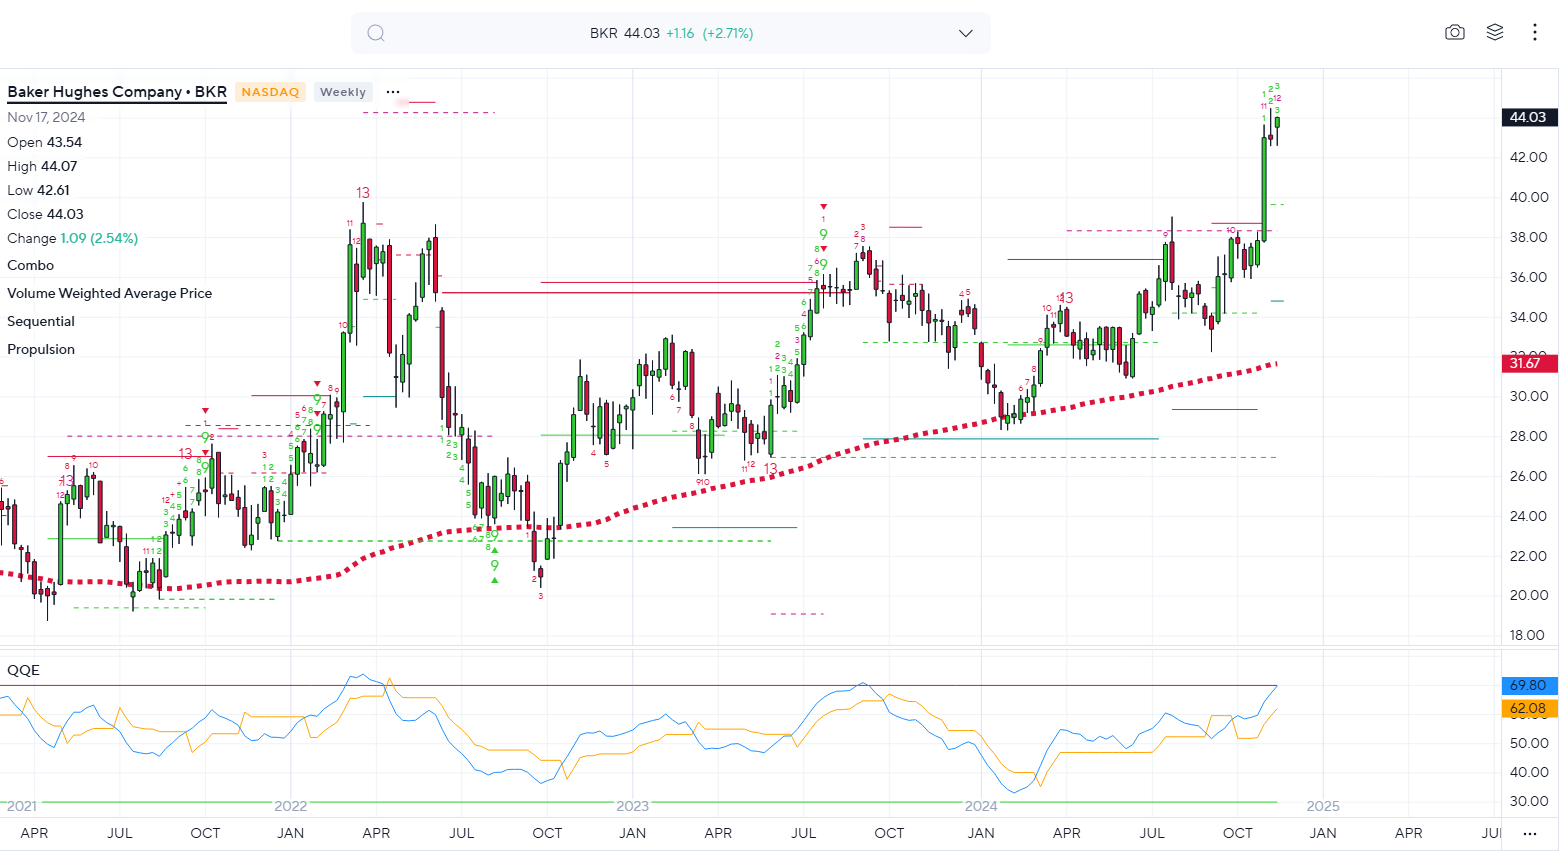This screenshot has height=854, width=1559.
Task: Click the time axis options dots
Action: (x=1529, y=833)
